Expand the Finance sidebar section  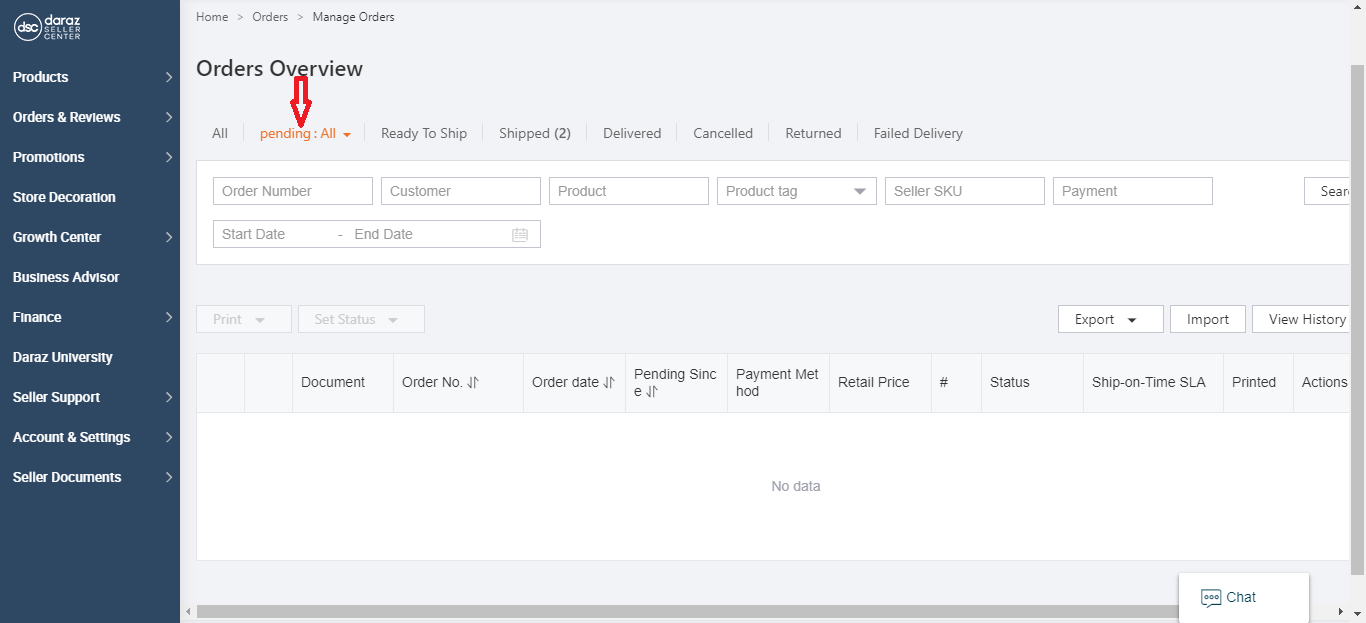(90, 317)
